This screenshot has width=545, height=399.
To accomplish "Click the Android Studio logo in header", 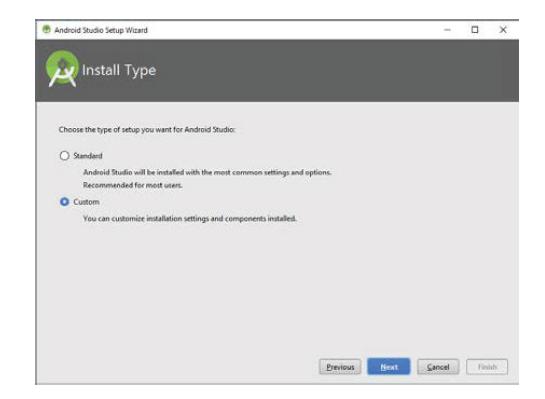I will [62, 69].
